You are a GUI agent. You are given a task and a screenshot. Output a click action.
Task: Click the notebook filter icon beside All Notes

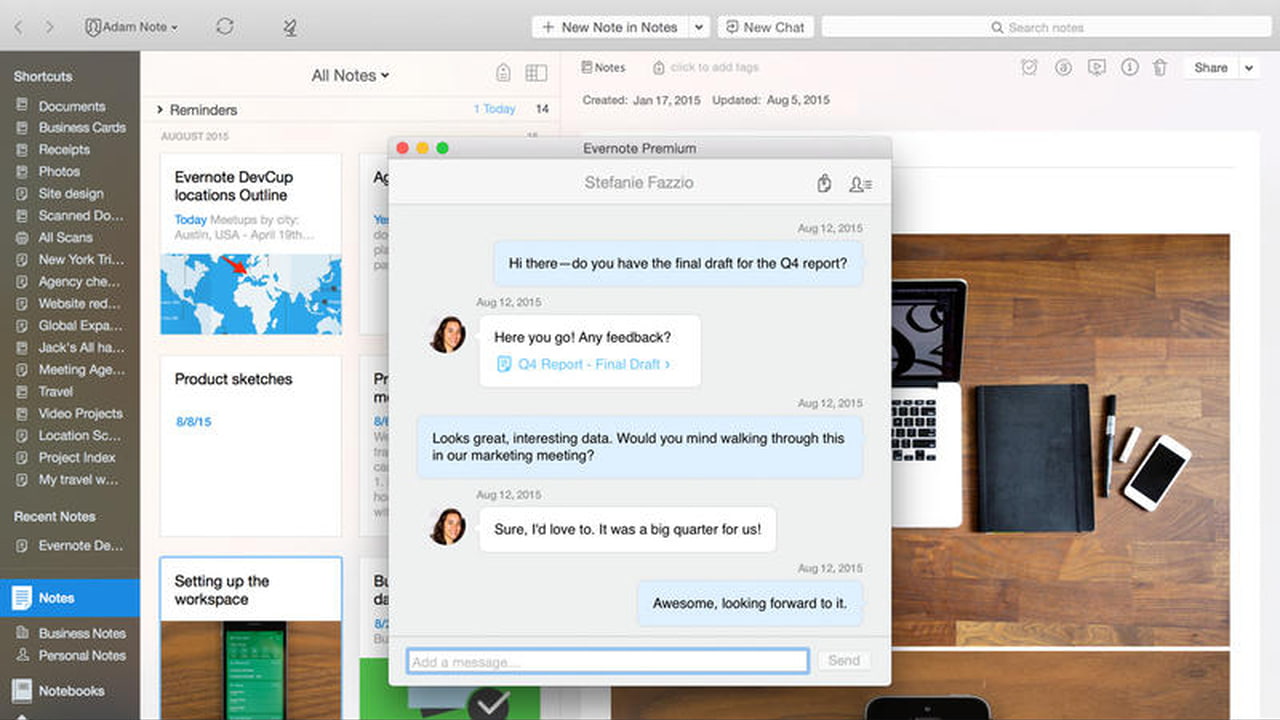point(504,73)
